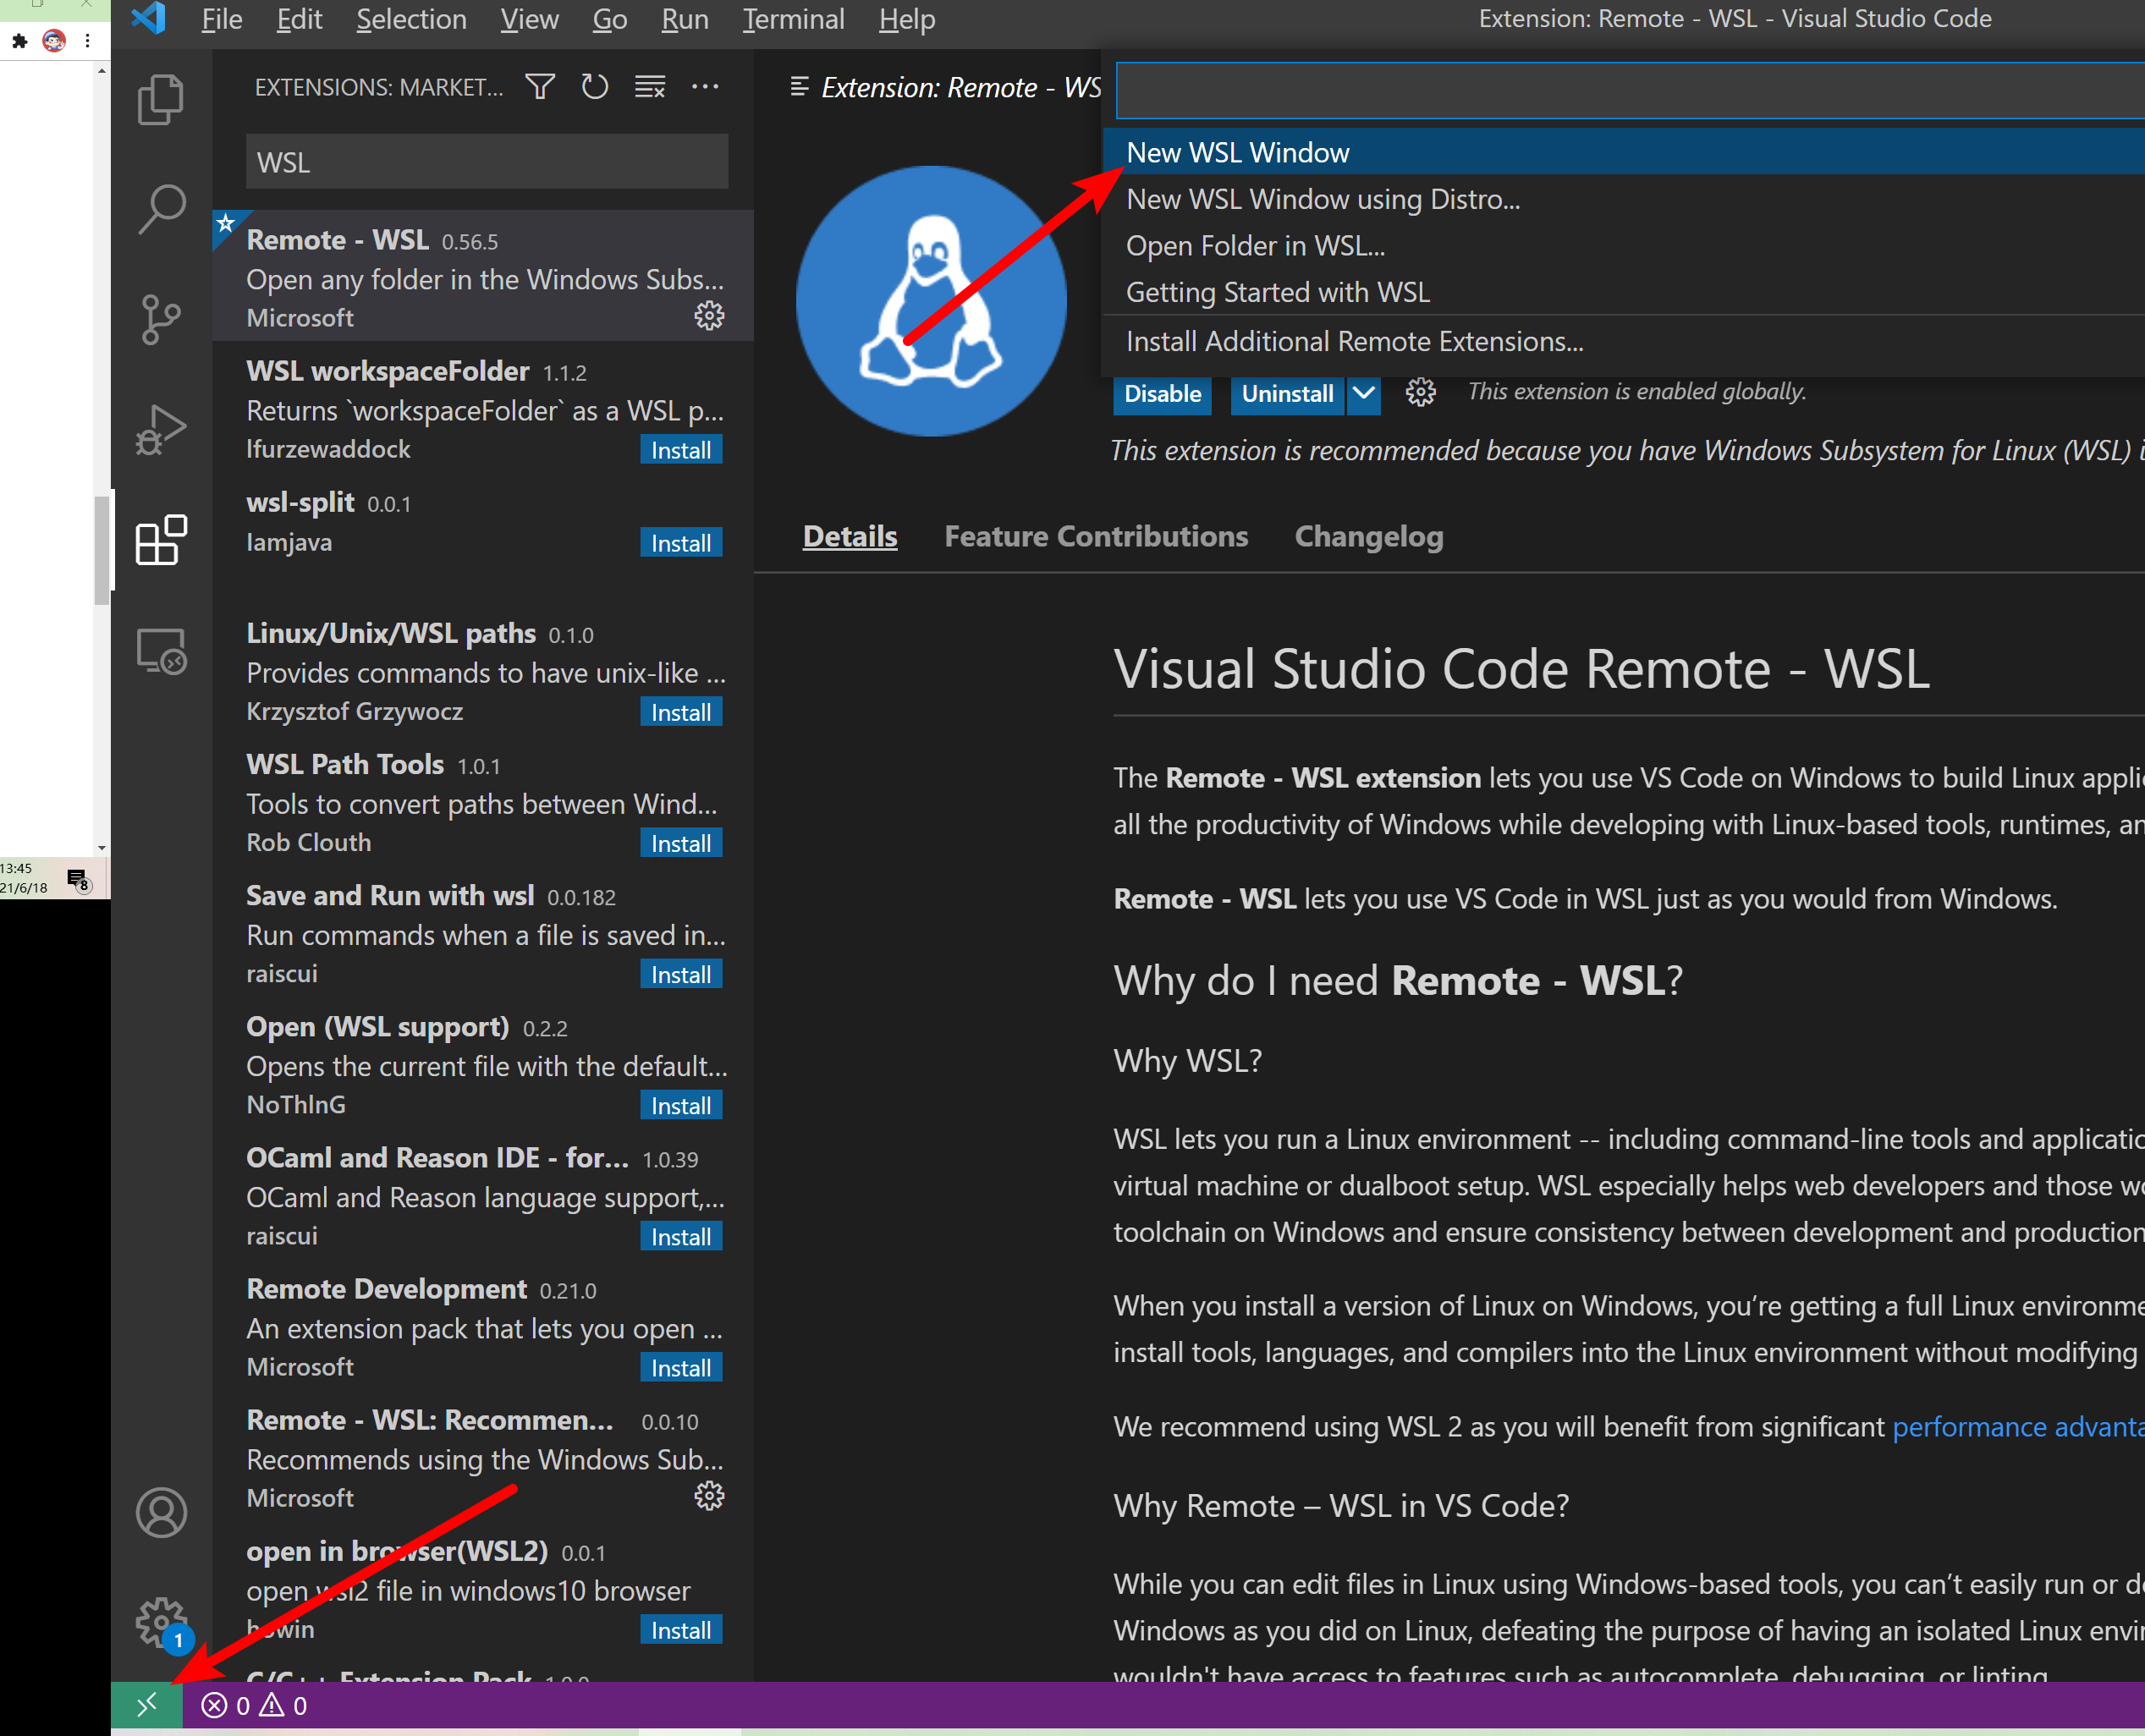Open settings gear on Remote - WSL extension entry

coord(709,316)
